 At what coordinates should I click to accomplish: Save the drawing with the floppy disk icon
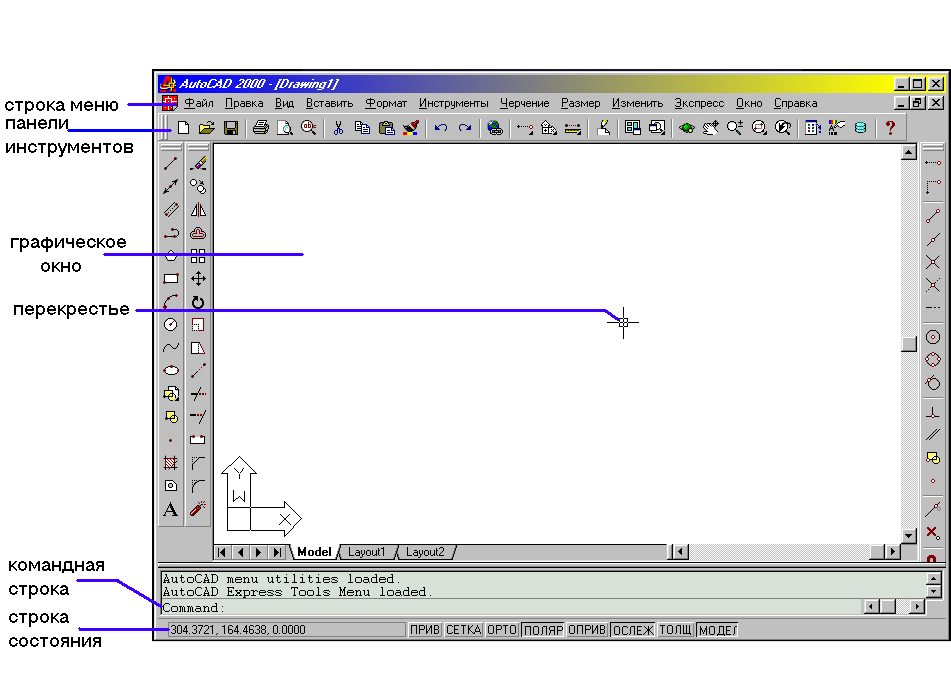point(231,128)
